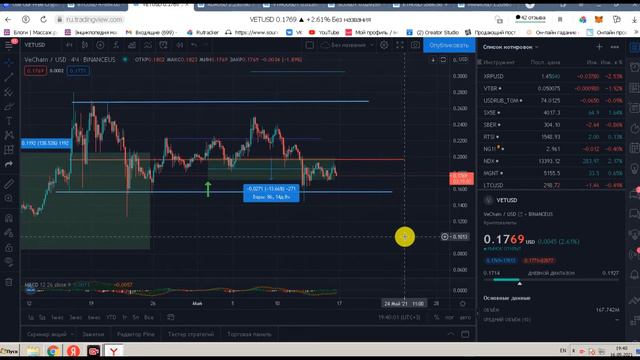
Task: Toggle the 'авто' auto scale option
Action: click(x=465, y=317)
